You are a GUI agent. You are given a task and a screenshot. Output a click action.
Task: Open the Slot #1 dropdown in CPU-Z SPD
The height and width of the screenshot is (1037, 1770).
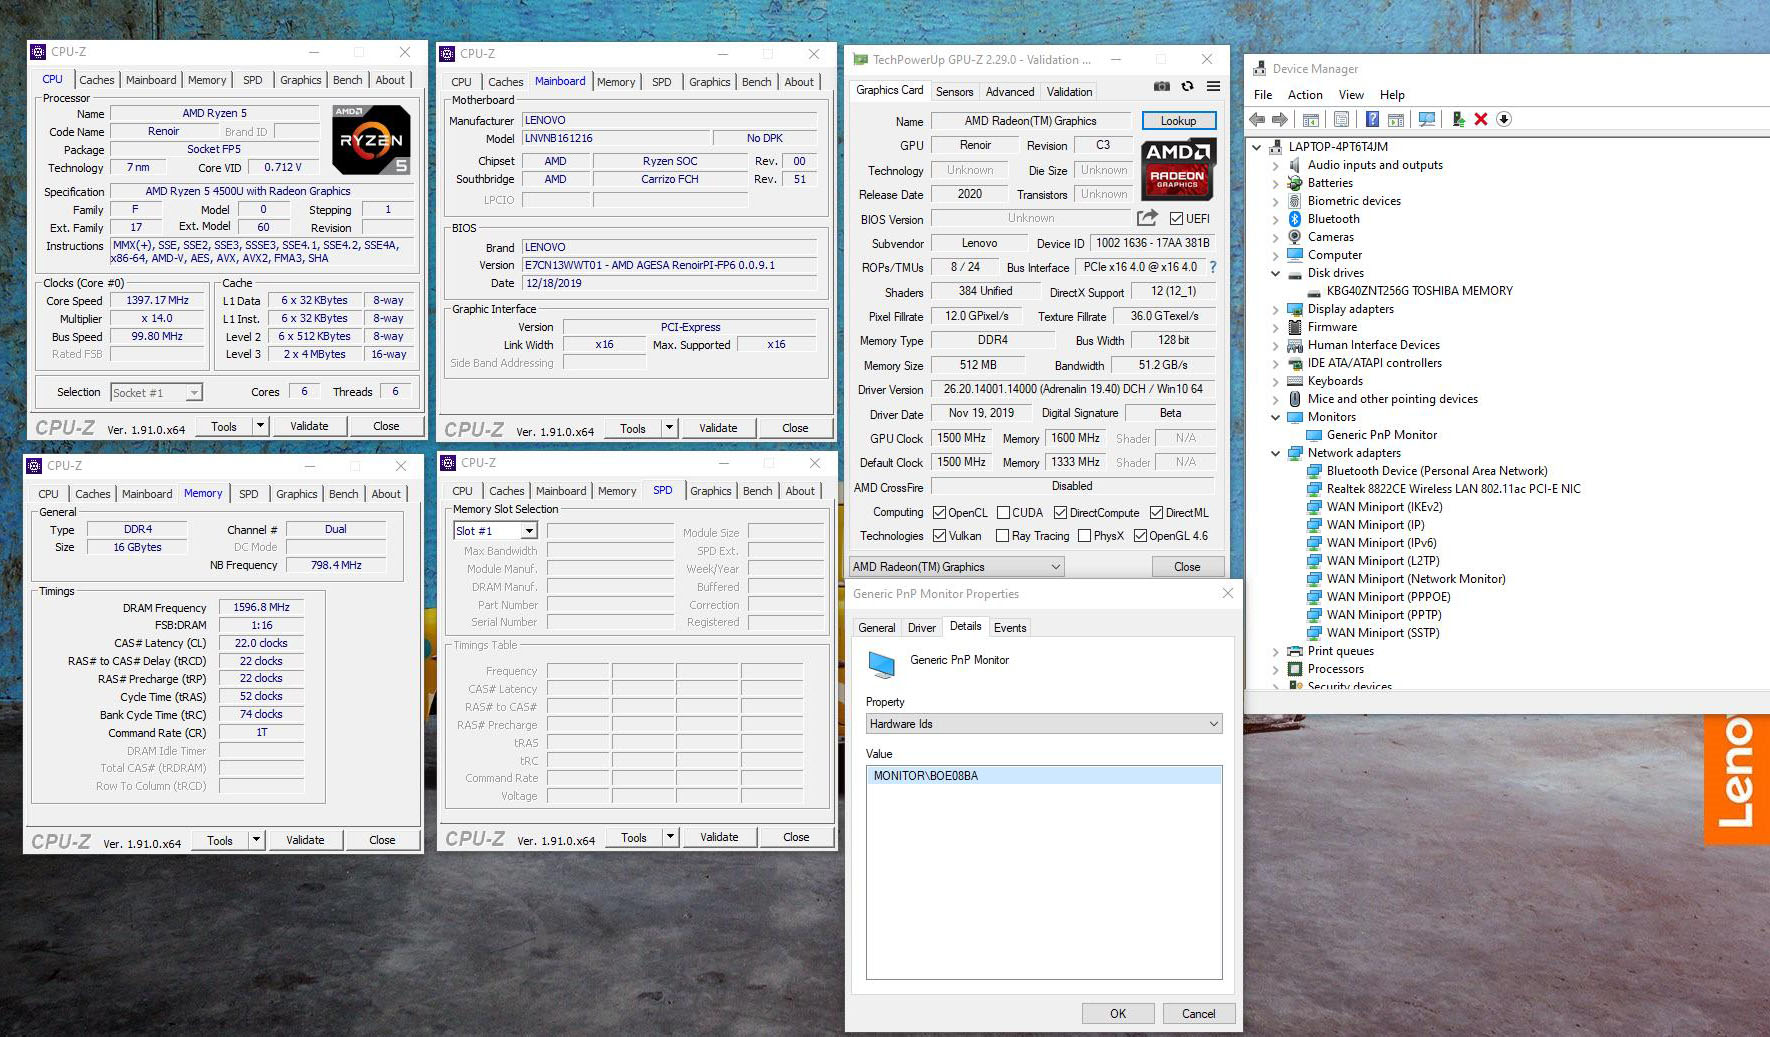[x=496, y=531]
